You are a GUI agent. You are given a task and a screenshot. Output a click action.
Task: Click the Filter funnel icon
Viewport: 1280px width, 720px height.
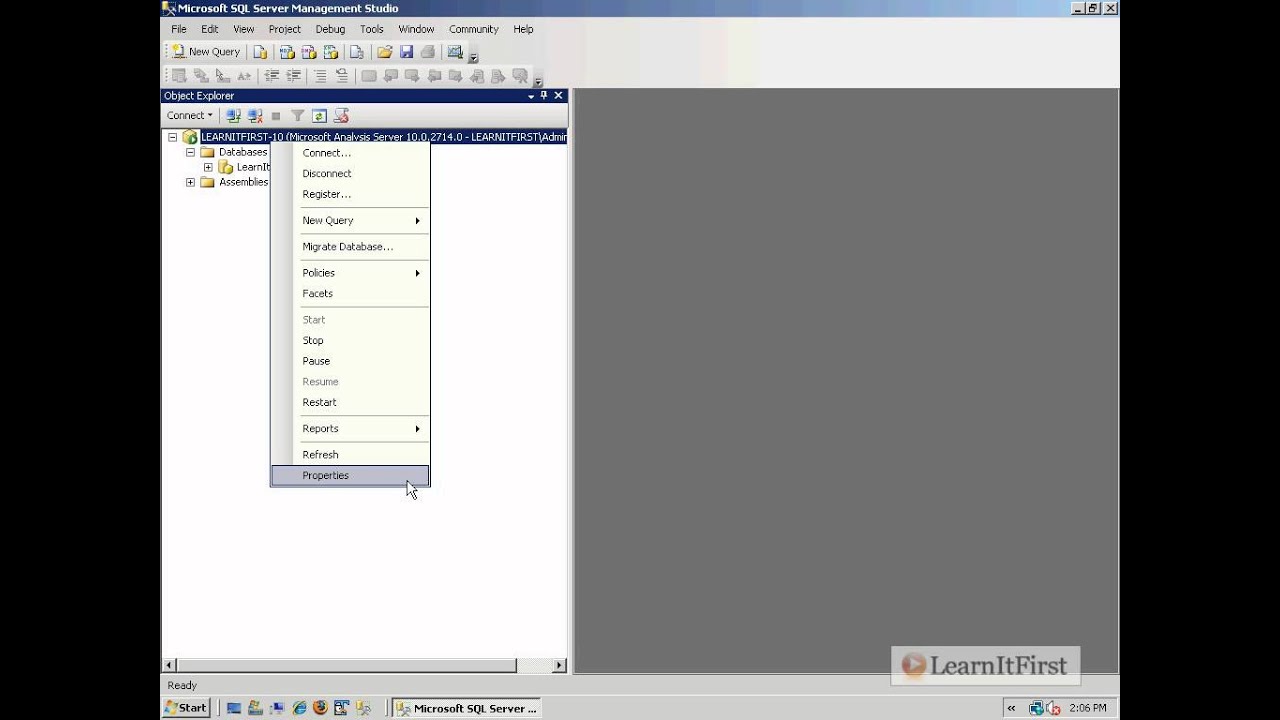point(297,116)
